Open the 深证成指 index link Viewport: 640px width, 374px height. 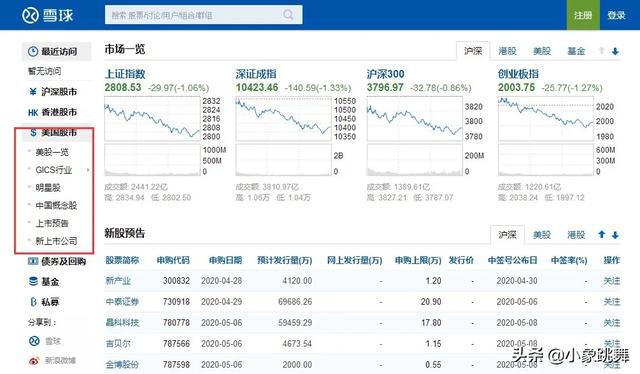pyautogui.click(x=256, y=74)
